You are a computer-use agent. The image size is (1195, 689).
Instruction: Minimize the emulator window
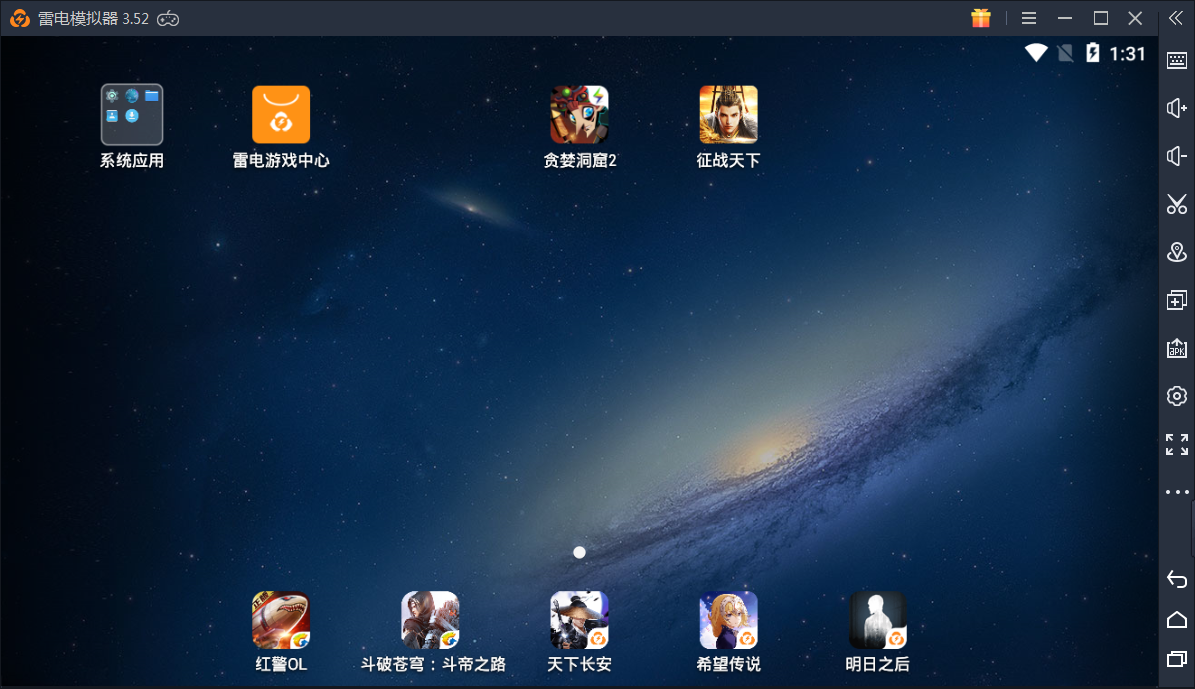[x=1065, y=18]
